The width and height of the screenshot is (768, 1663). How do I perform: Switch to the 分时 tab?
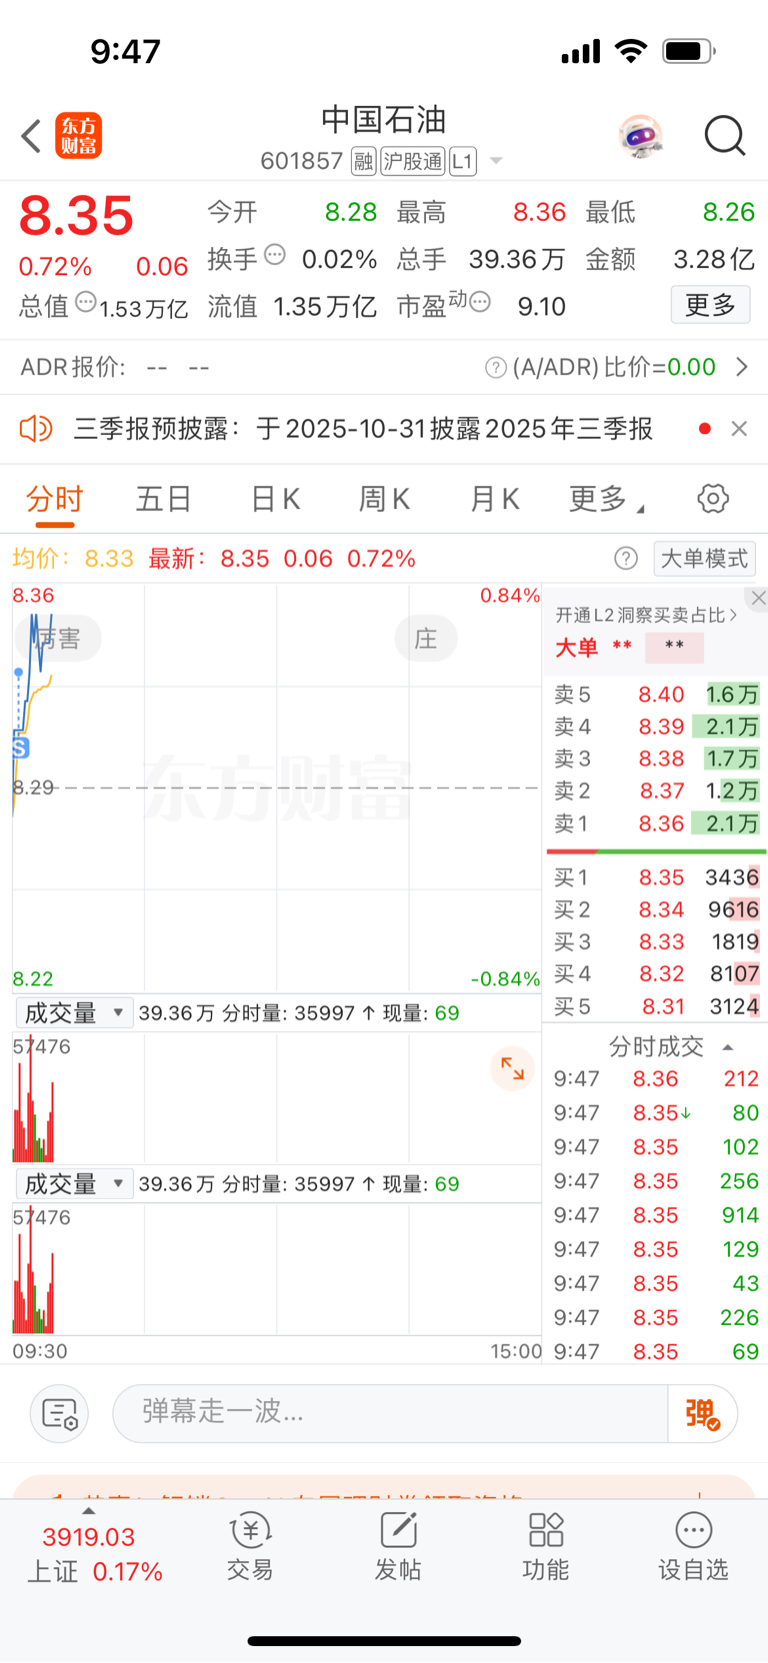coord(55,499)
